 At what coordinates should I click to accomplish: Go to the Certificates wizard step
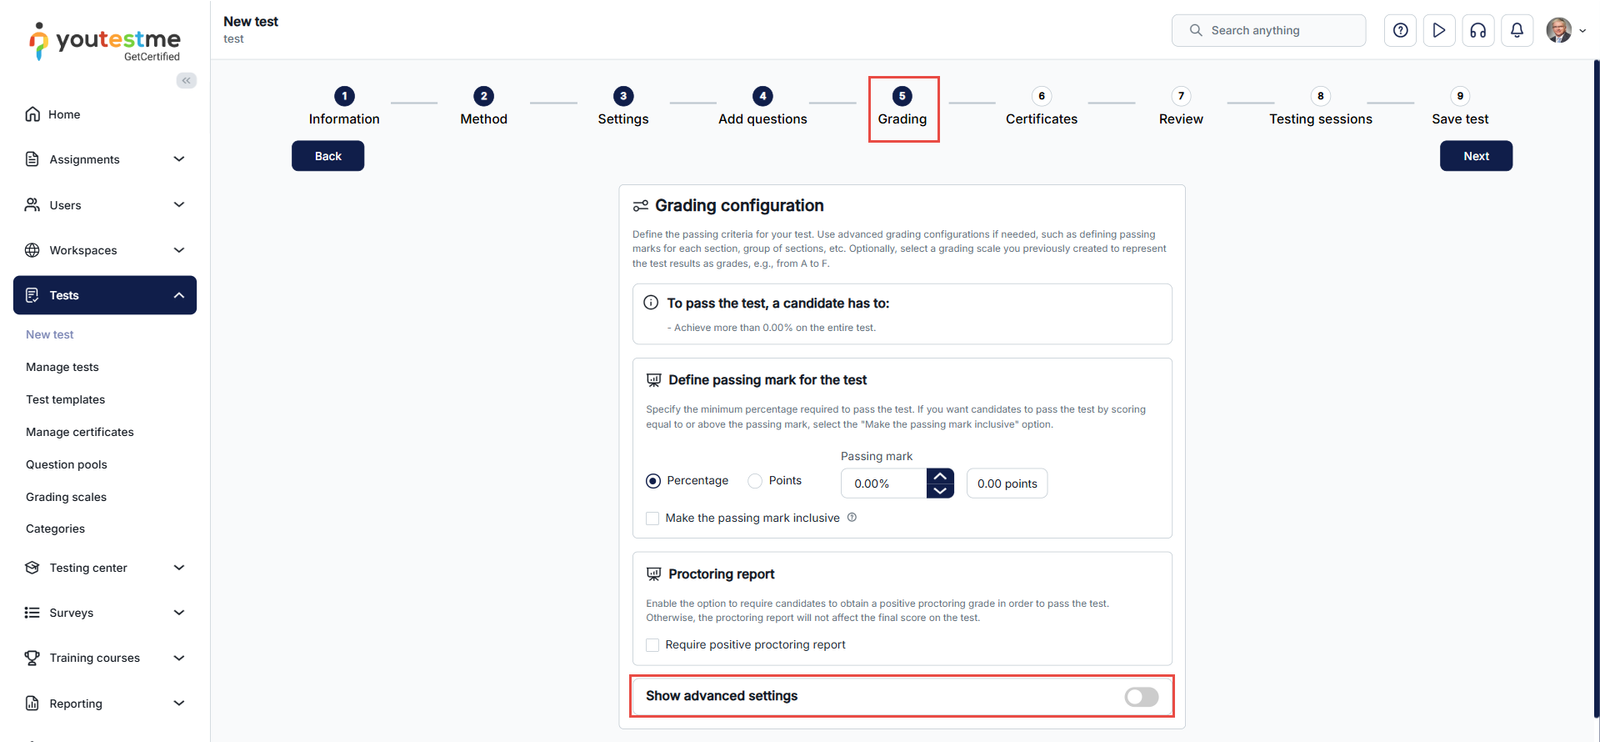1041,107
